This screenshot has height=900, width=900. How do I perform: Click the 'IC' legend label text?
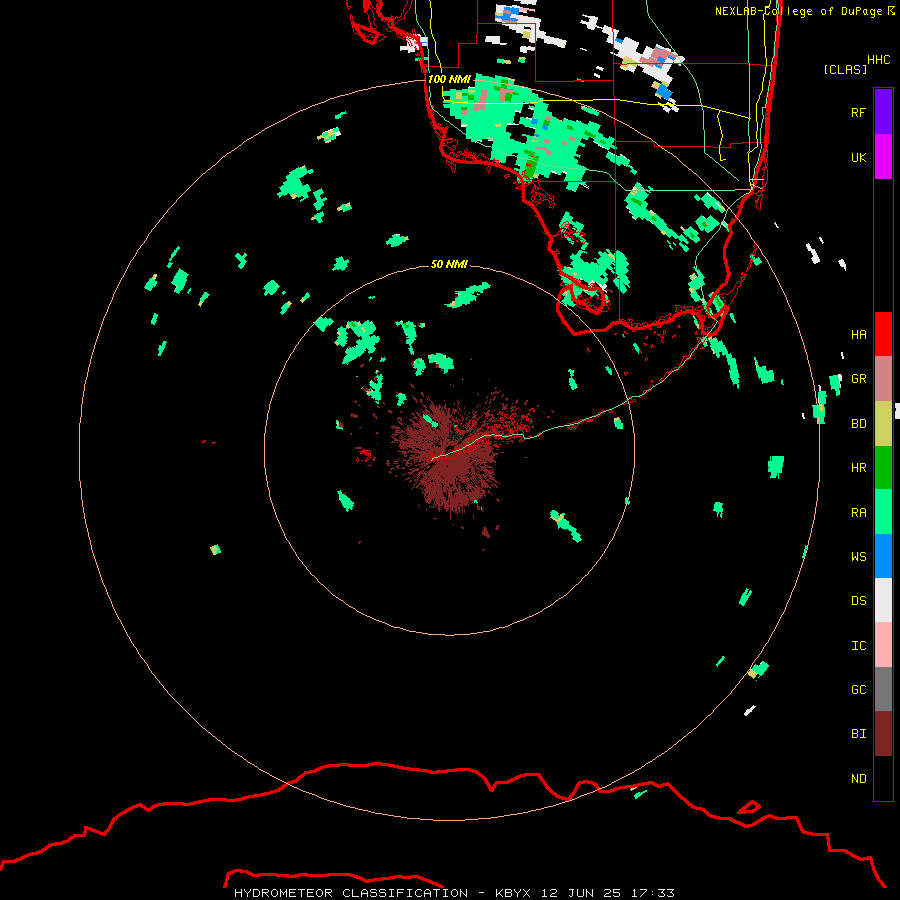[859, 646]
